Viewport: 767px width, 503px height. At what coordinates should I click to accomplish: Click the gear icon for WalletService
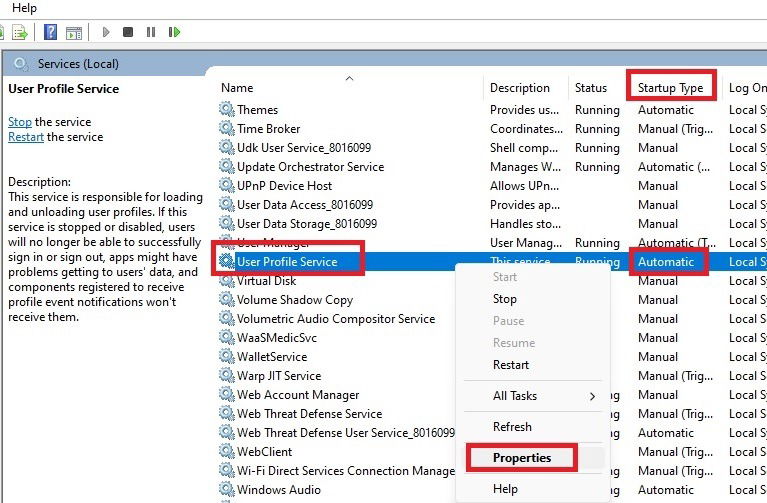(226, 356)
